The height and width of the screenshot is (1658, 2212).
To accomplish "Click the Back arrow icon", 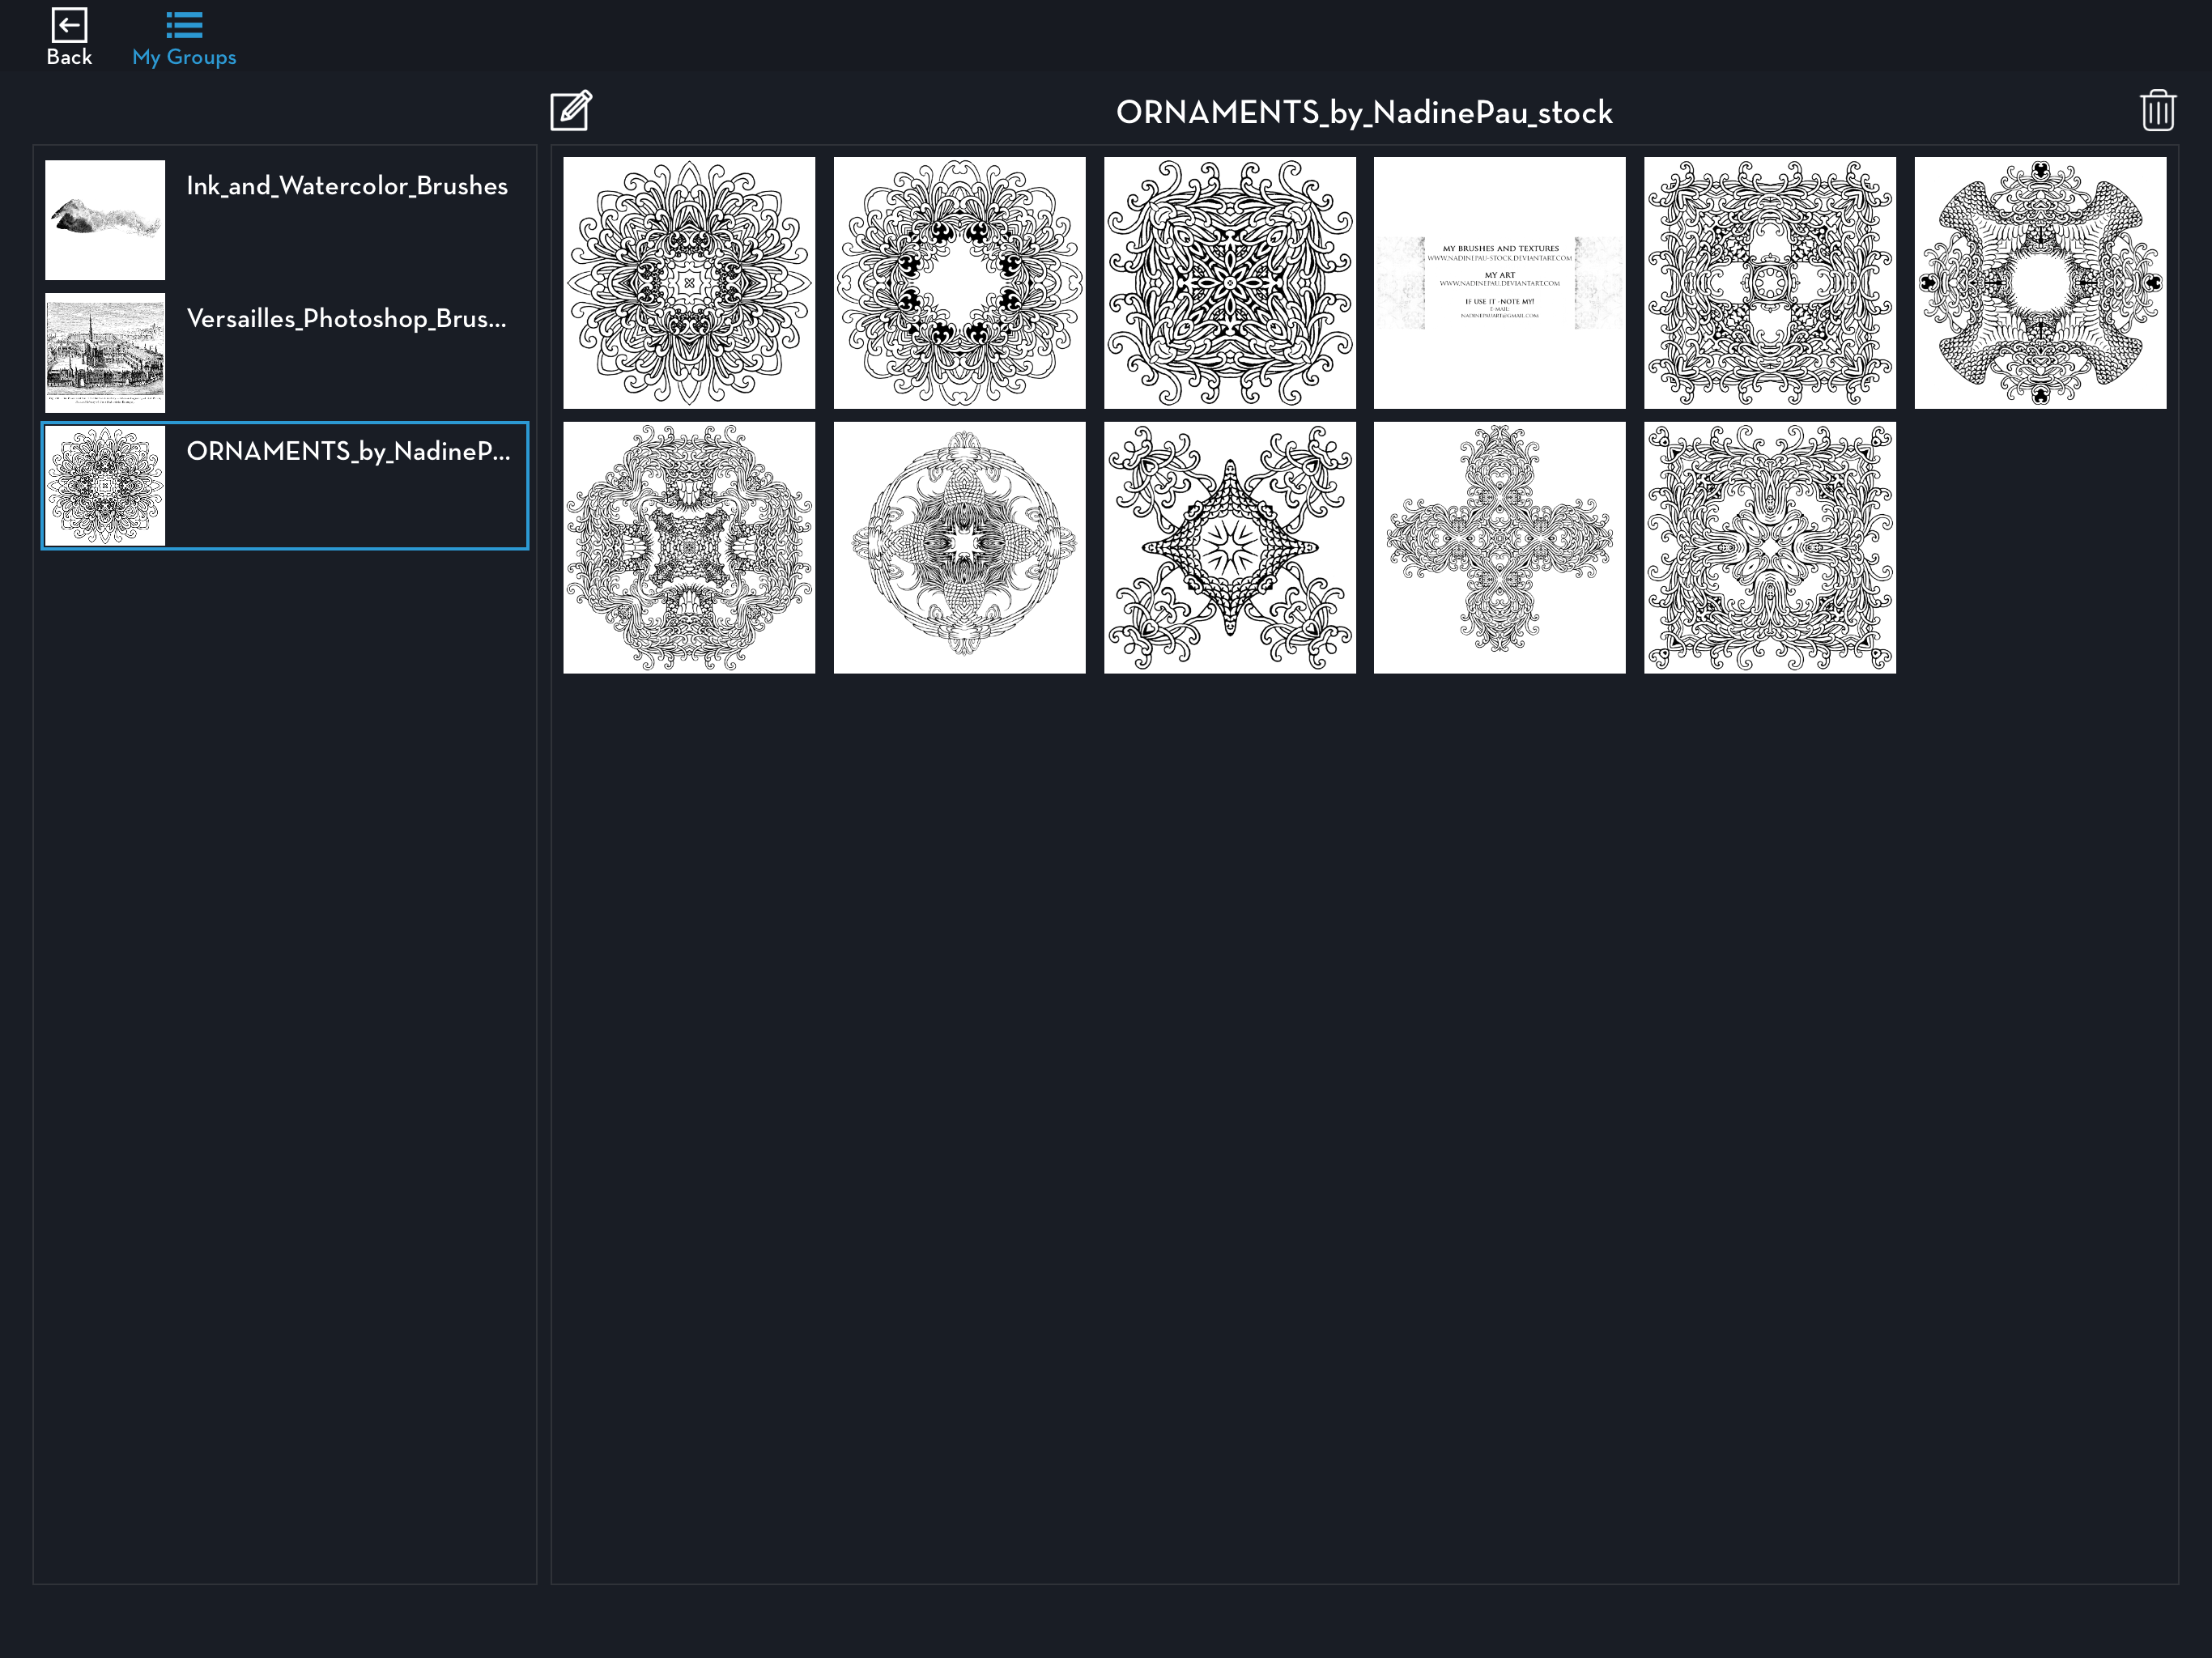I will [69, 26].
